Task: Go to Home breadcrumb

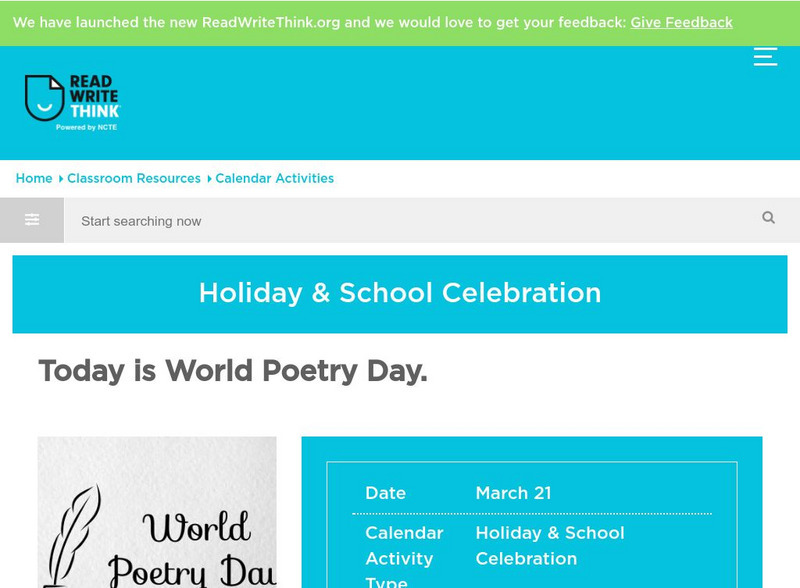Action: [34, 178]
